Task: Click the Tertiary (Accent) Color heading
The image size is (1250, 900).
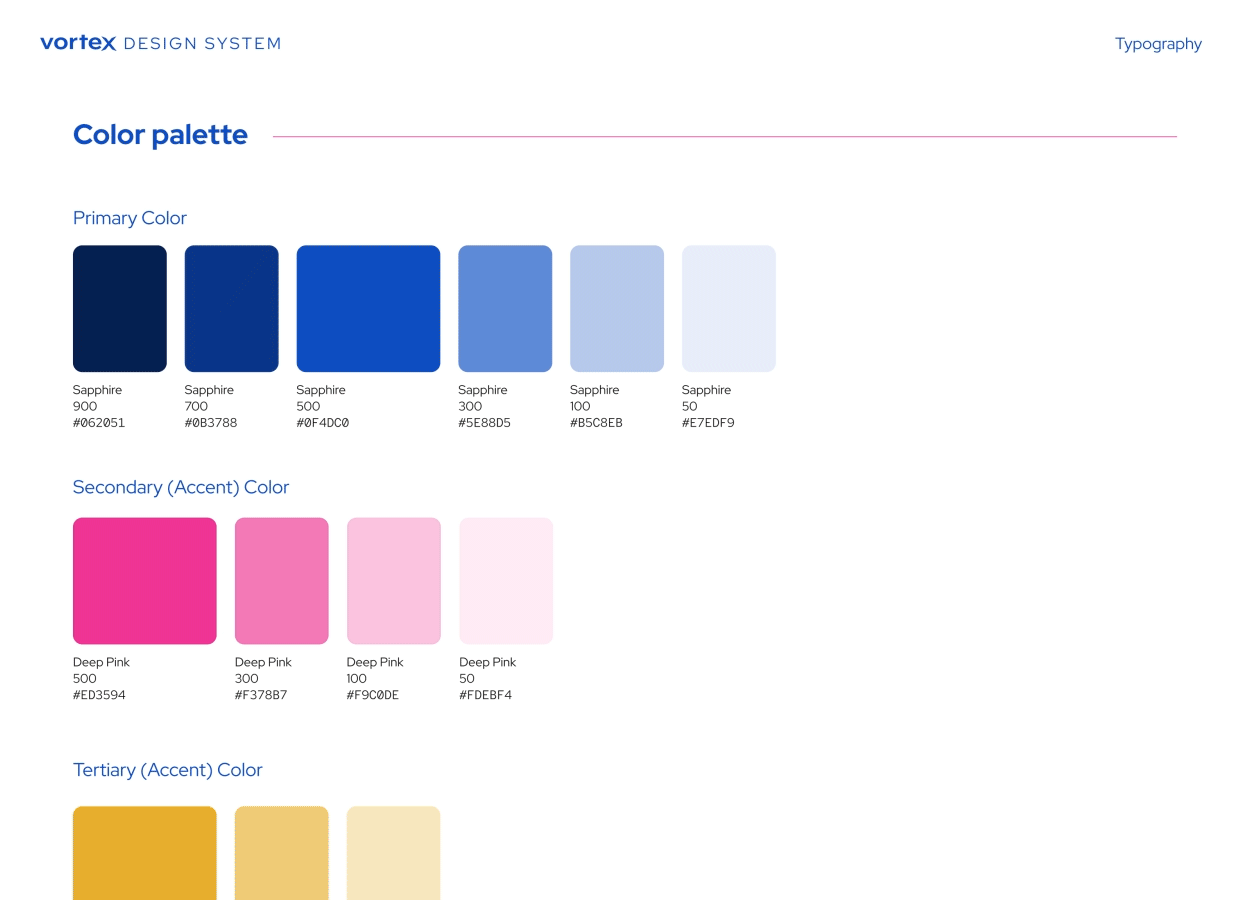Action: [x=168, y=770]
